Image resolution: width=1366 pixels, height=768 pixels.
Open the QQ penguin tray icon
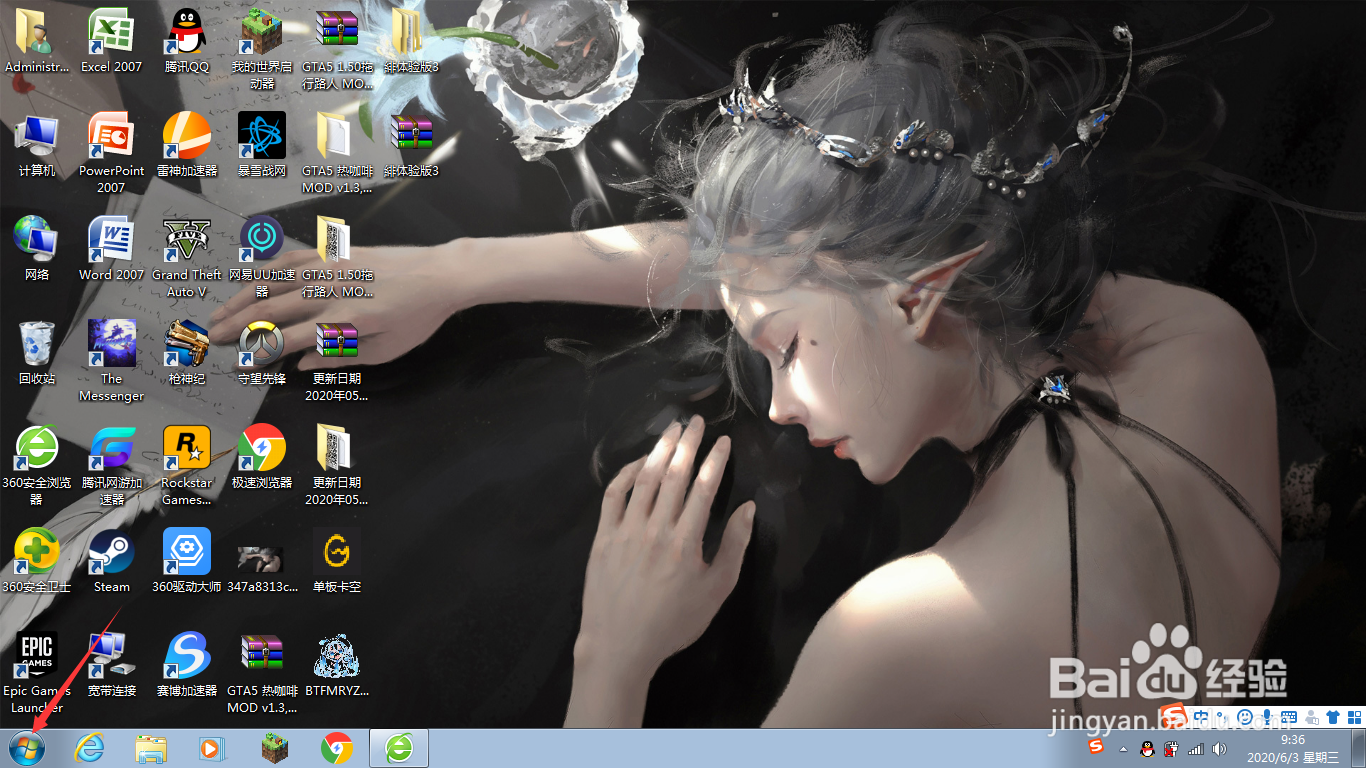point(1147,748)
